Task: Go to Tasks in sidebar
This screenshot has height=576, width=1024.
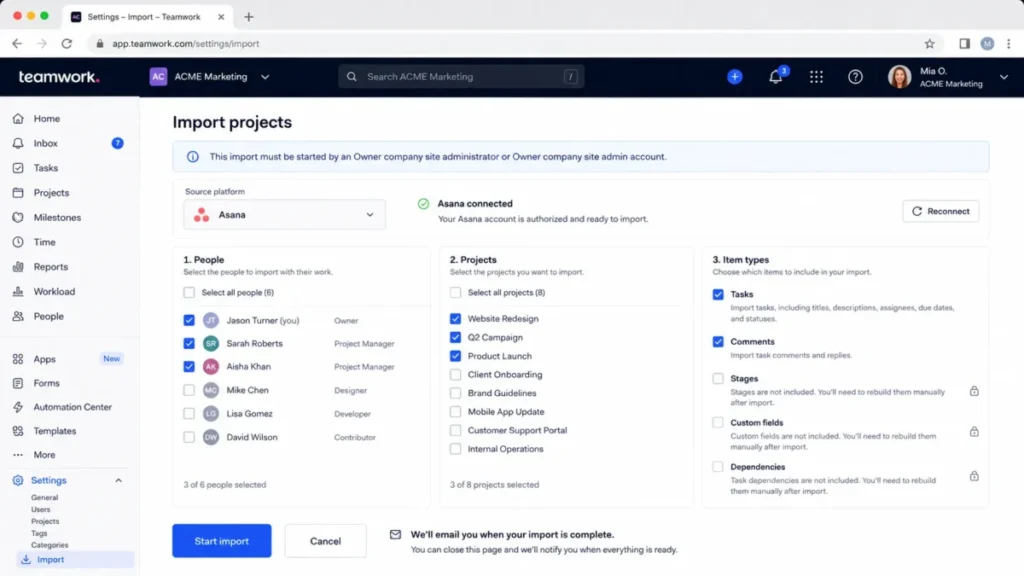Action: (x=46, y=168)
